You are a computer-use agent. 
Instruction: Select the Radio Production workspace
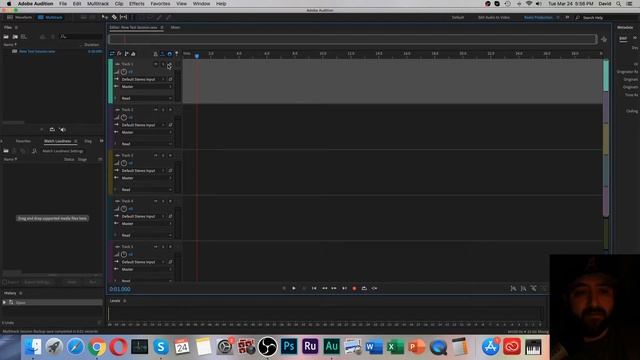pyautogui.click(x=538, y=18)
